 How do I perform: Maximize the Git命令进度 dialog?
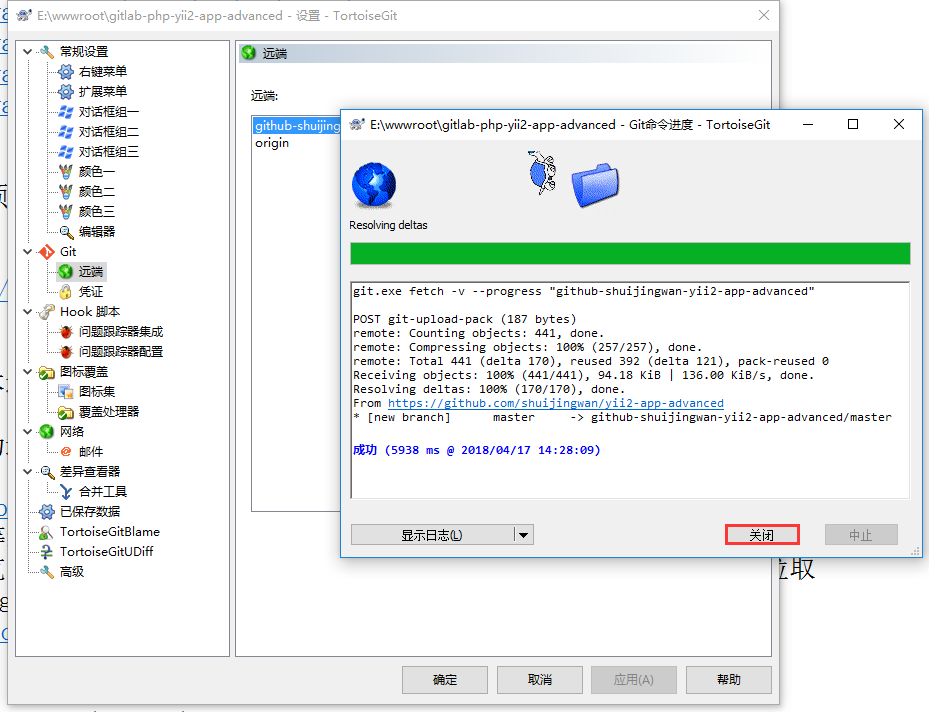pos(853,124)
